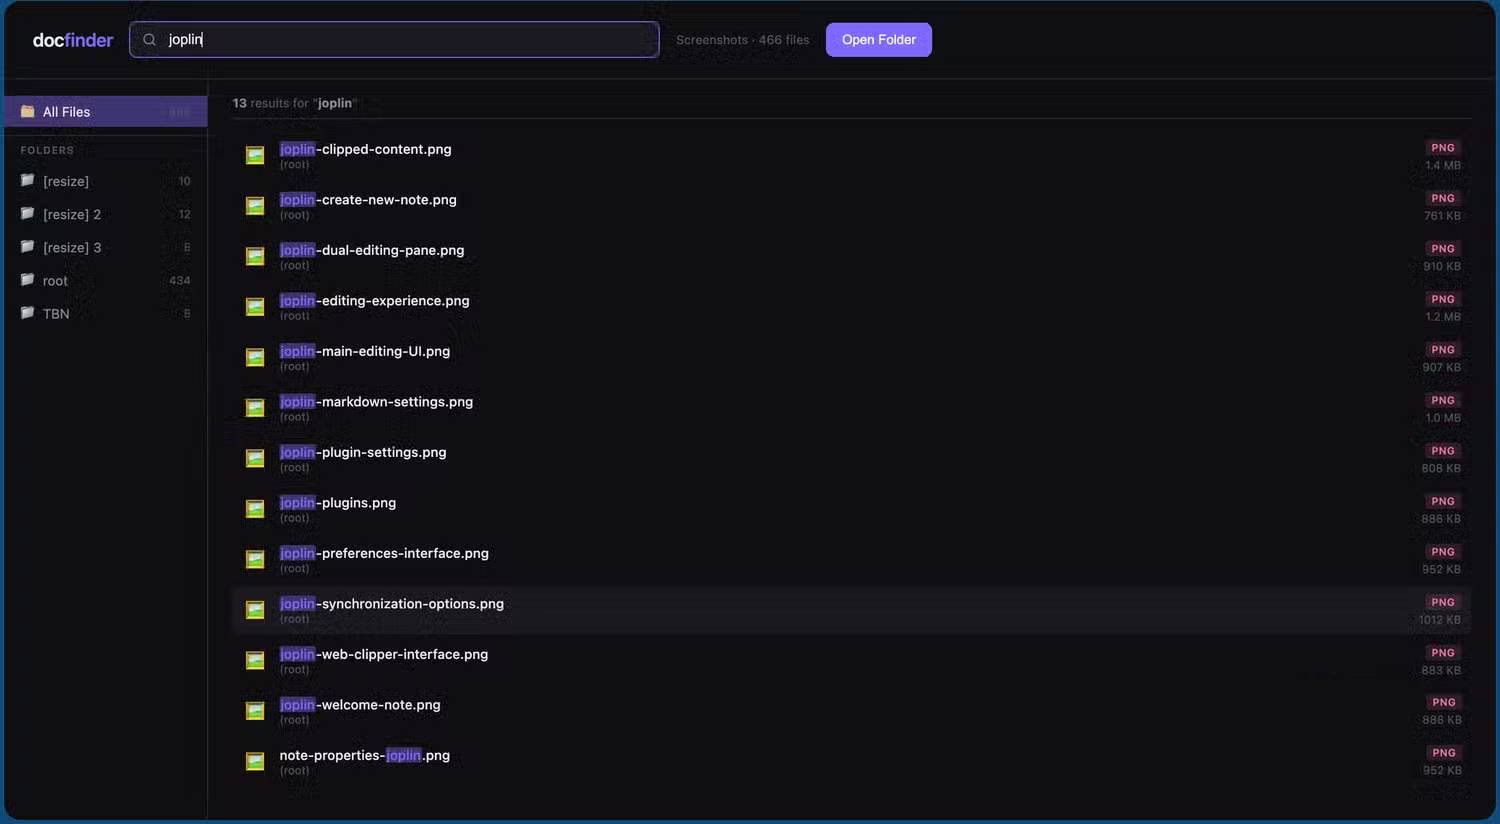Click the Open Folder button

click(879, 40)
